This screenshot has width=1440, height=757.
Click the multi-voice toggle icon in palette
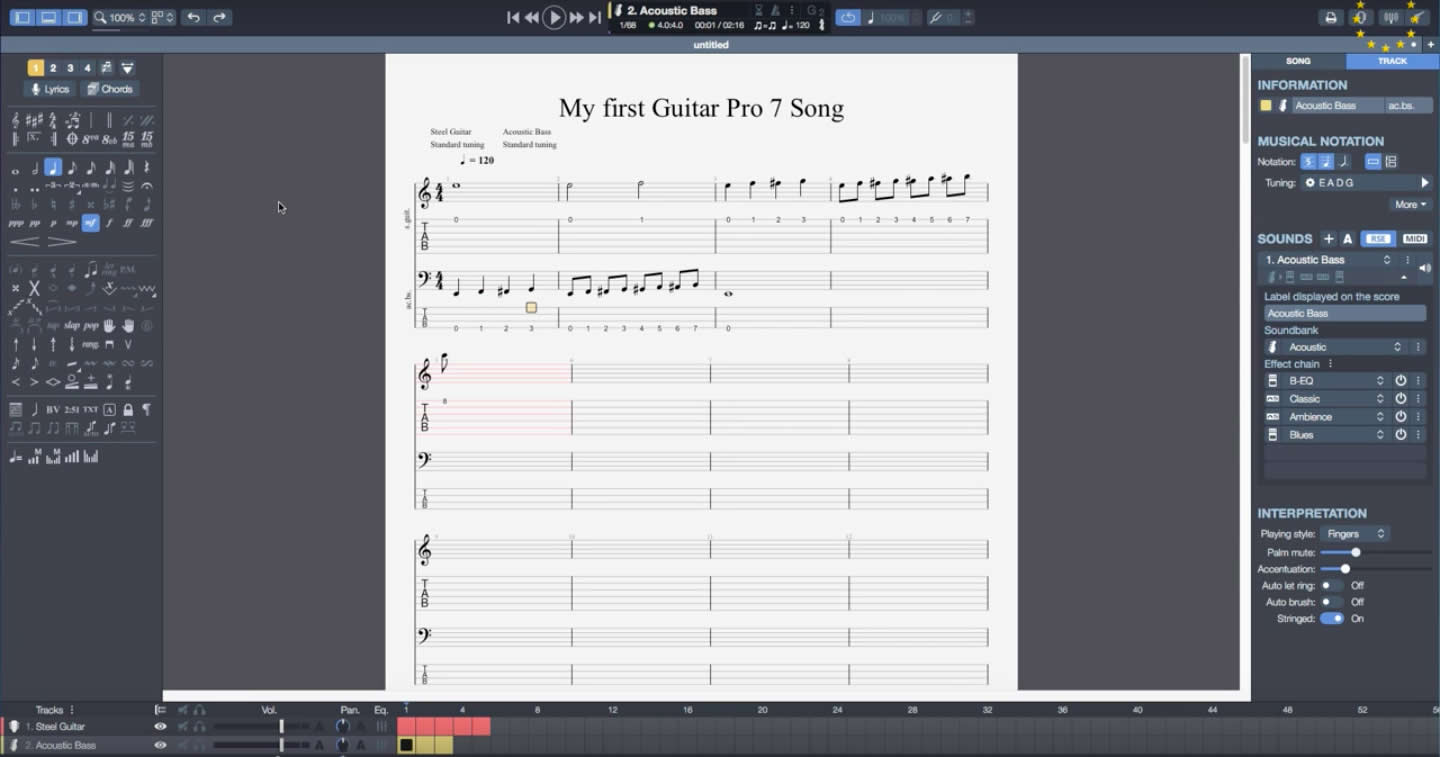(x=107, y=68)
